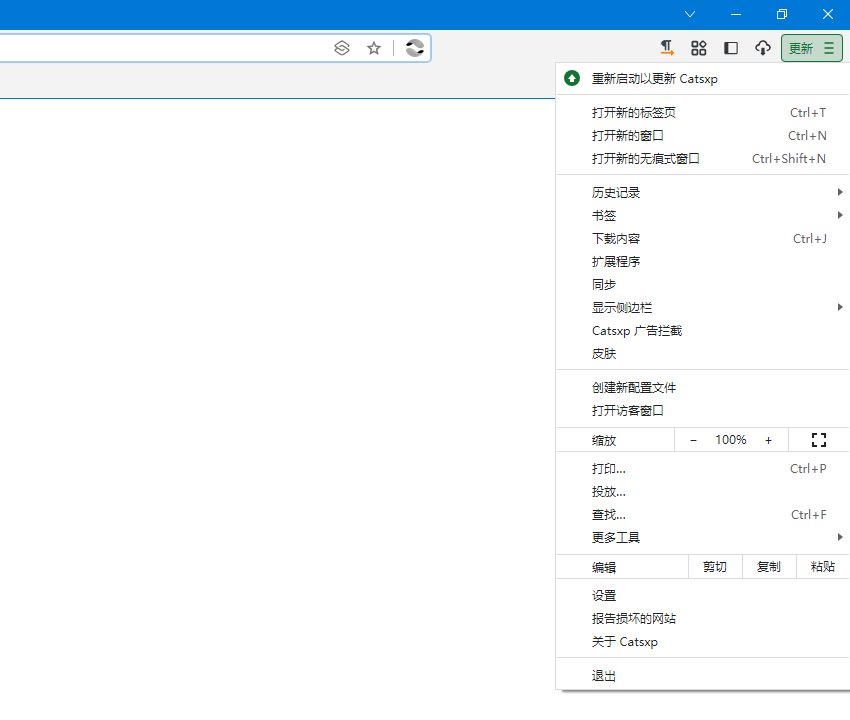Click the bookmark star icon in address bar
The height and width of the screenshot is (720, 850).
coord(374,48)
